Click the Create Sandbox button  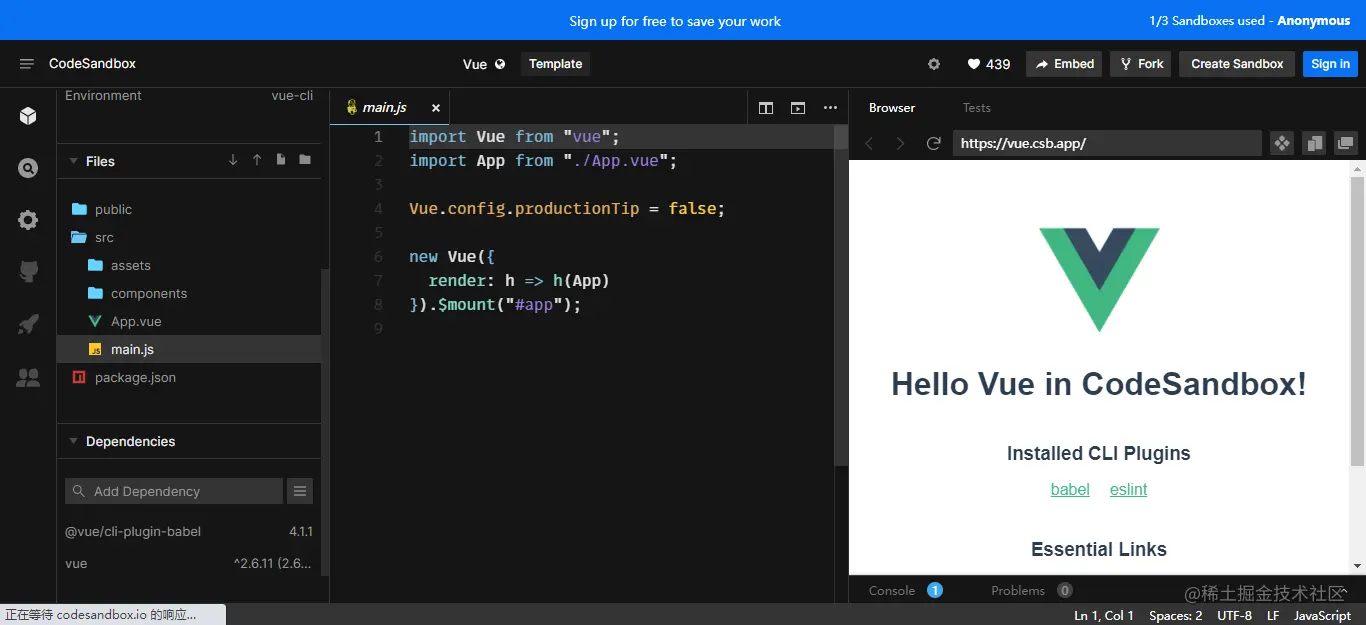(x=1237, y=64)
